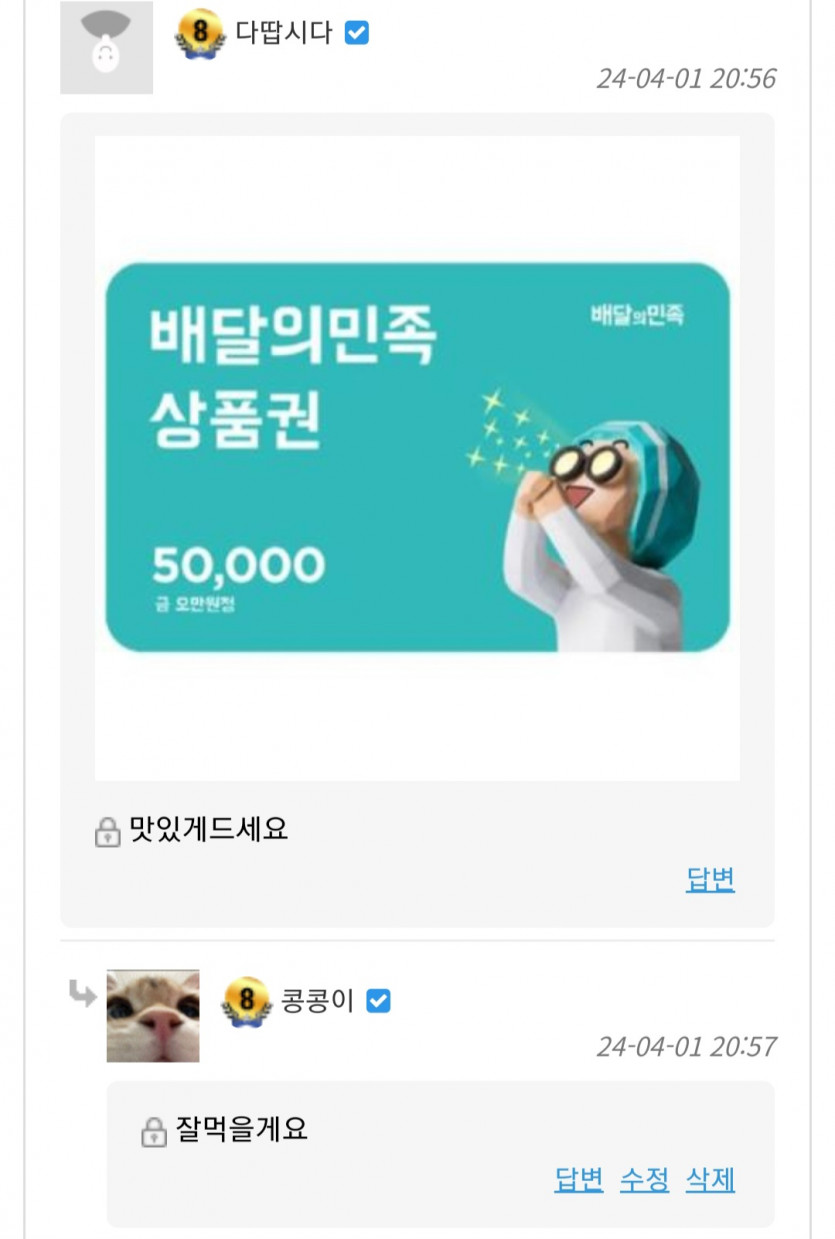Click the level 8 badge beside 콩콩이

(x=247, y=1001)
